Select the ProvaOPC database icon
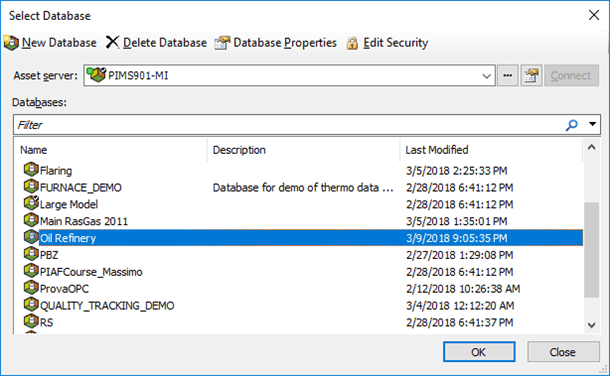The image size is (610, 376). [x=31, y=287]
